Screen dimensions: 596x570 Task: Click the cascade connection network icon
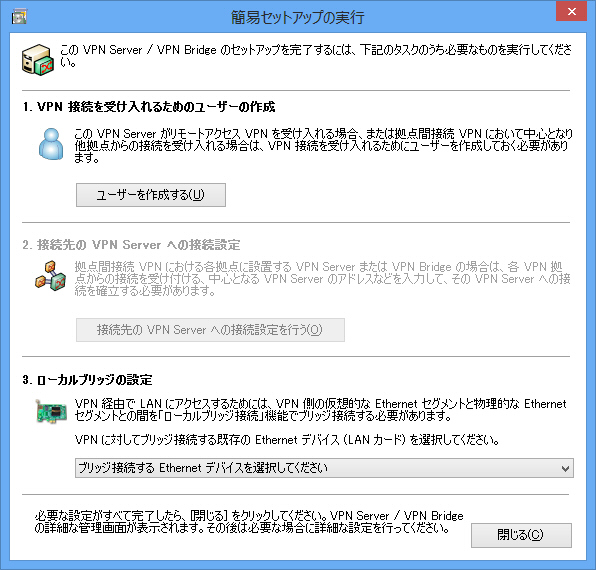point(51,276)
